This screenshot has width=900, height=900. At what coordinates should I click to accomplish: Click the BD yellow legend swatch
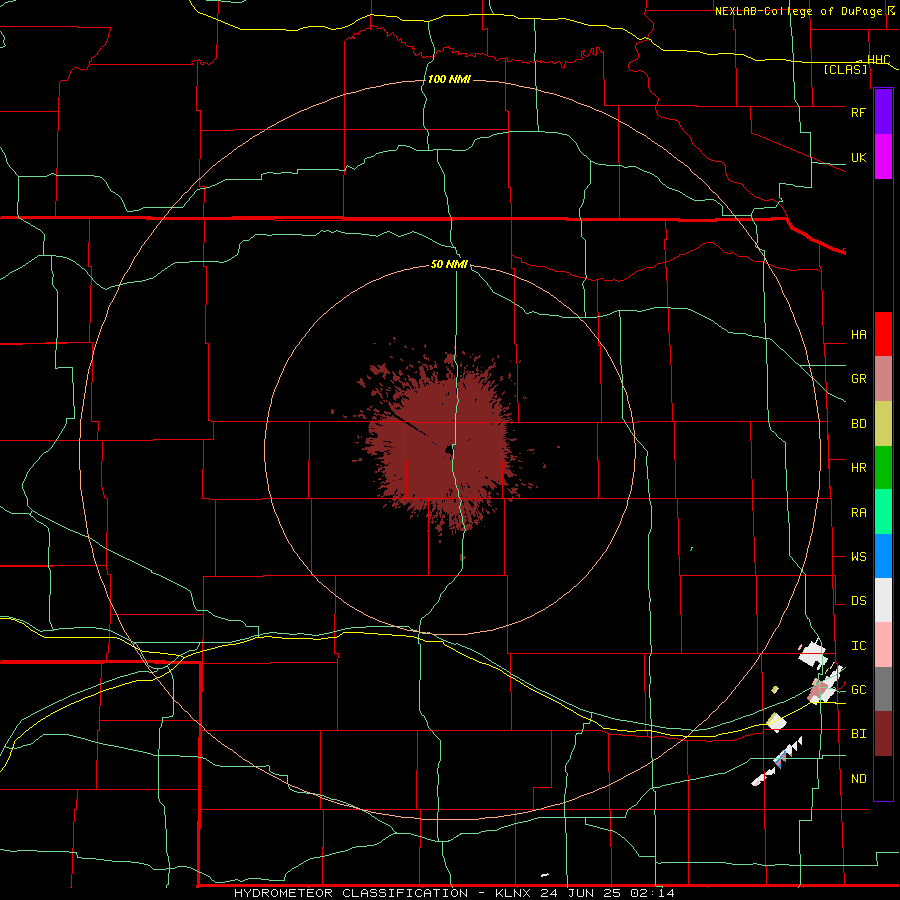(x=883, y=424)
